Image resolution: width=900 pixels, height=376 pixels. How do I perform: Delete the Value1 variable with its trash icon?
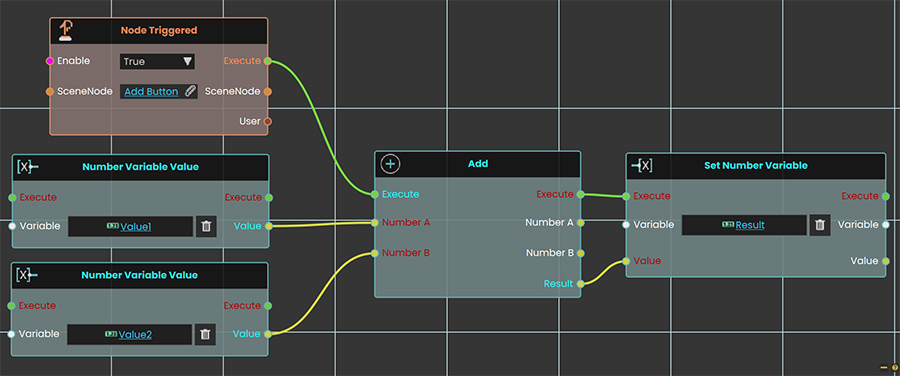[207, 226]
